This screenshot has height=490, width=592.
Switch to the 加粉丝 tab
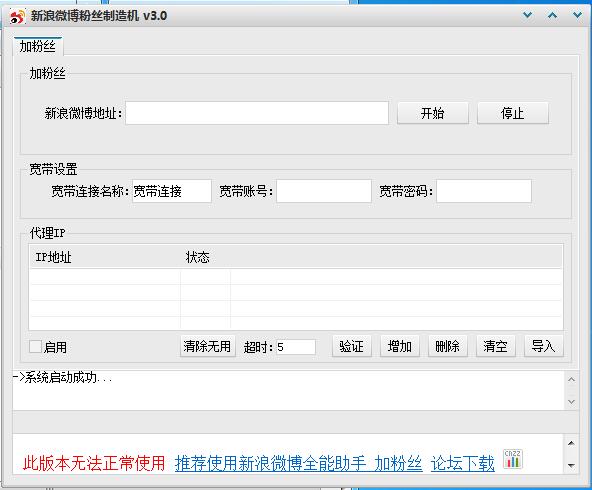click(38, 46)
